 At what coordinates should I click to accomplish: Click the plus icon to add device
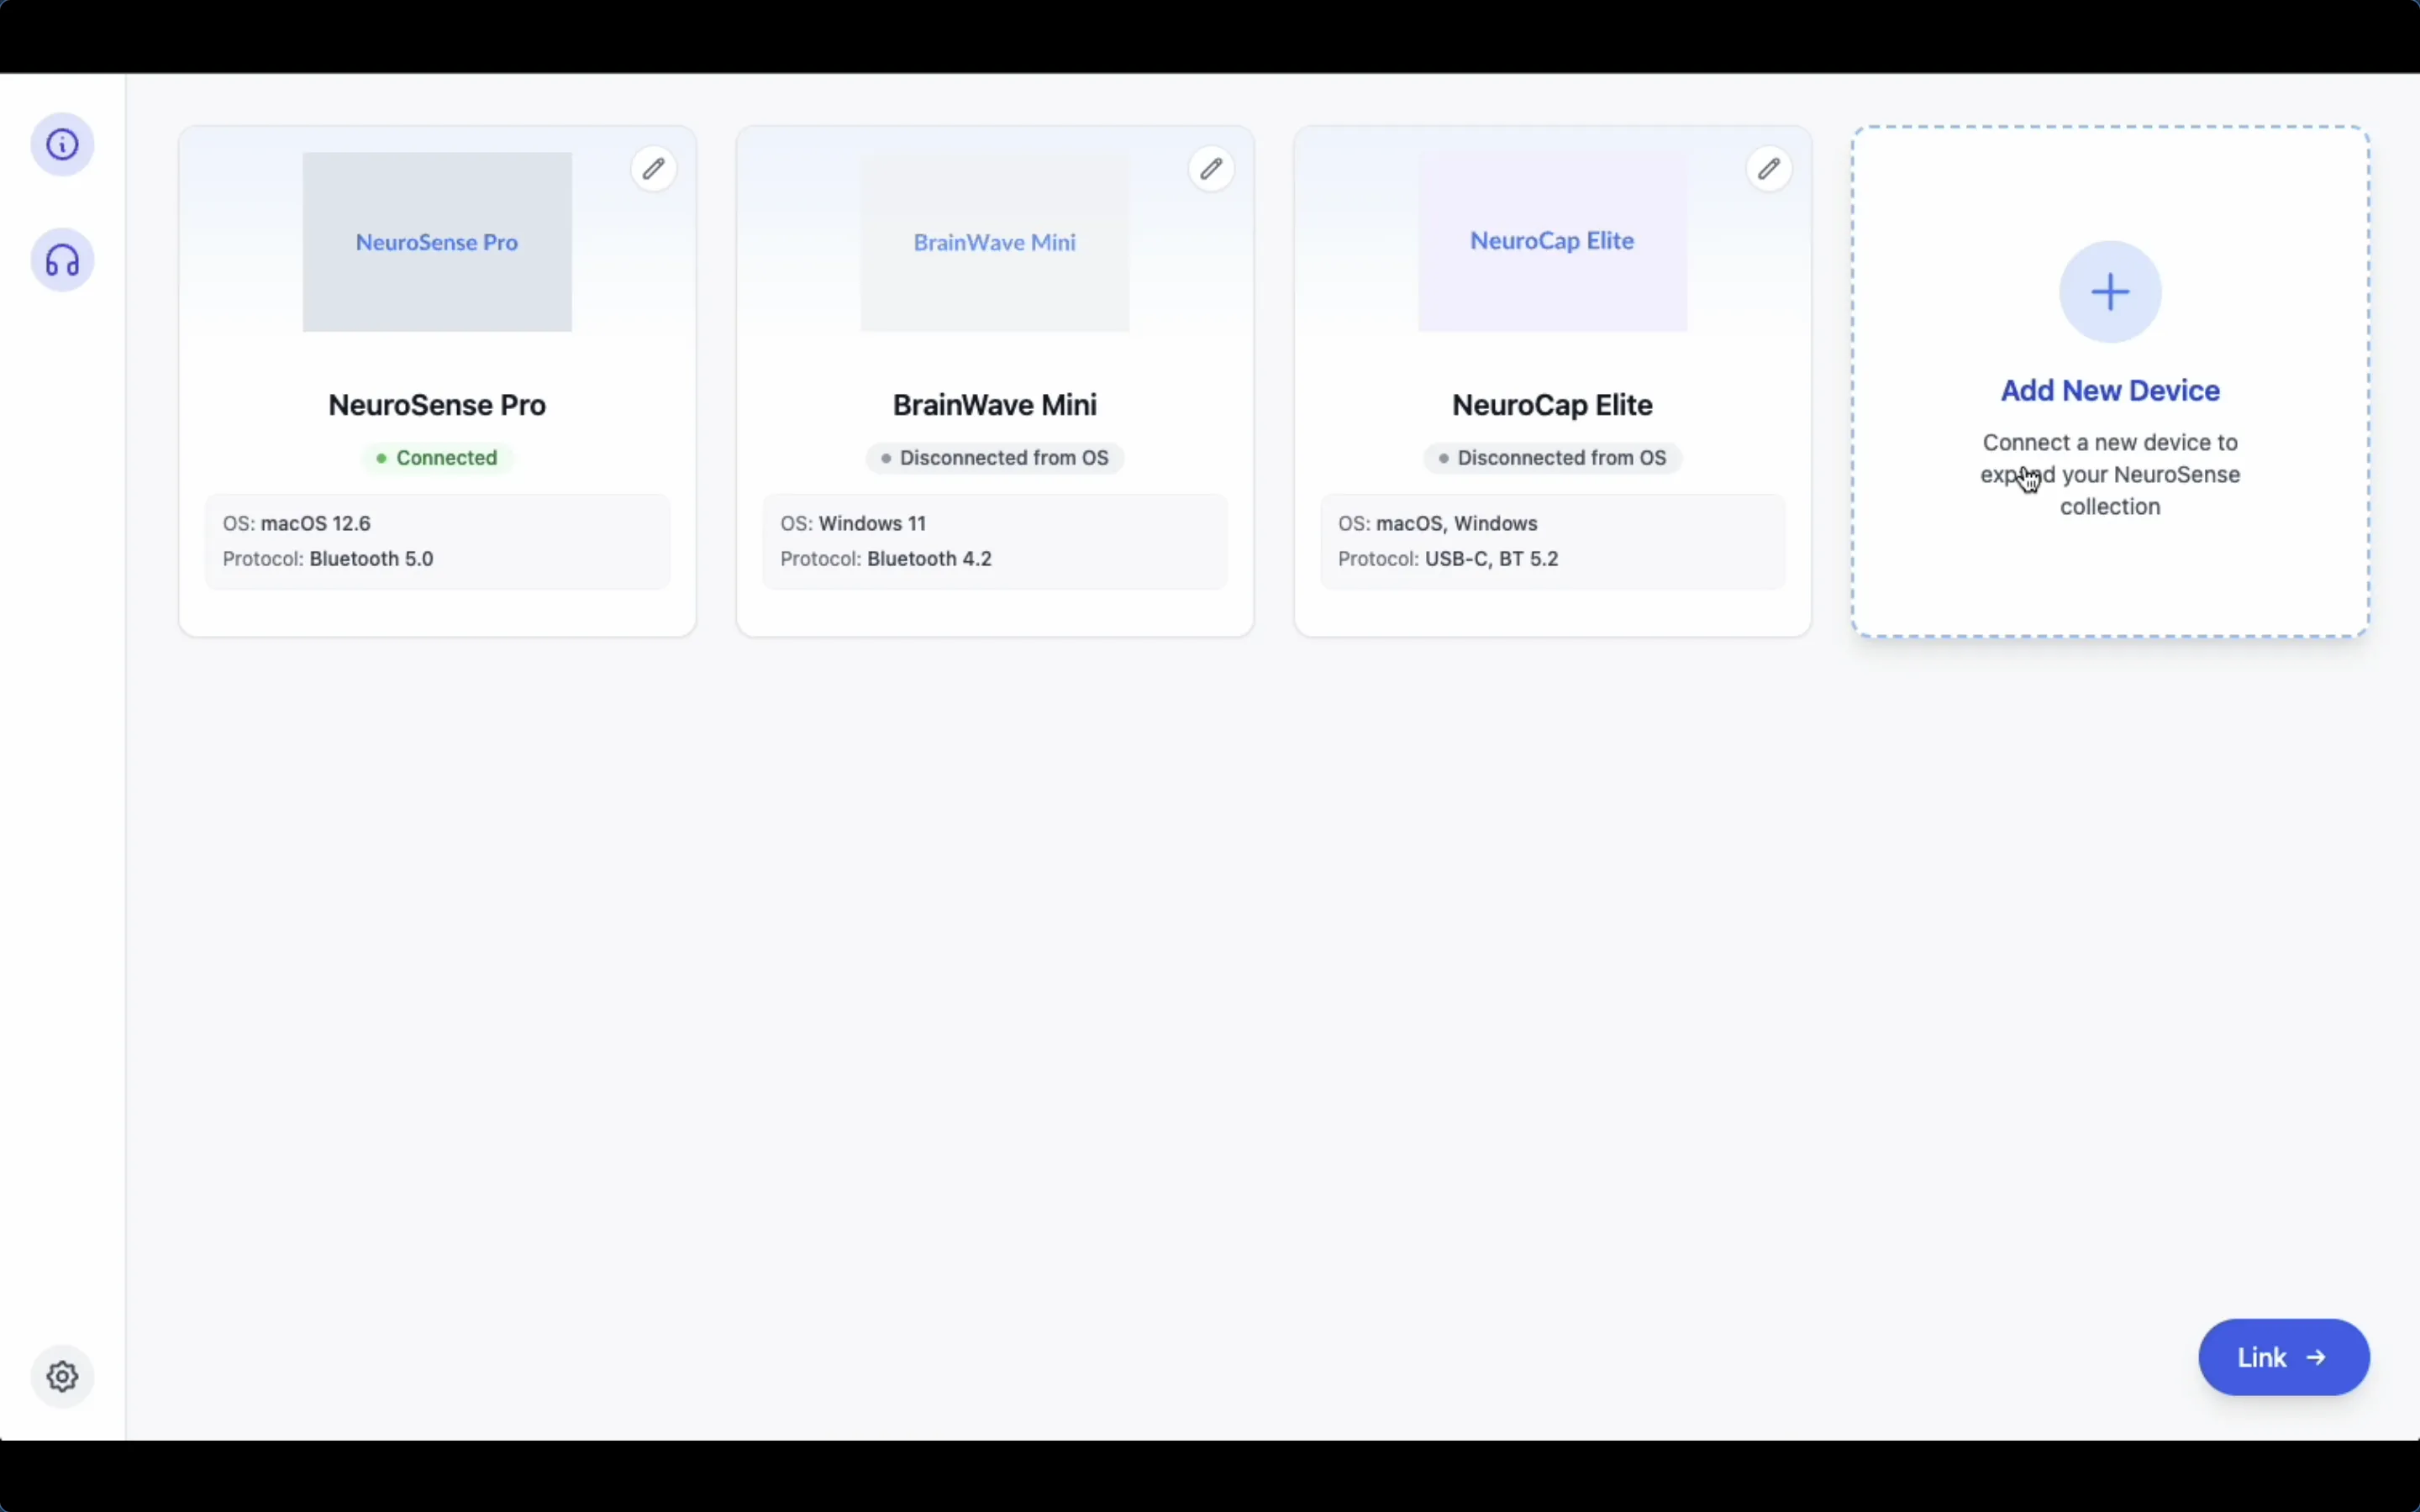[2110, 292]
